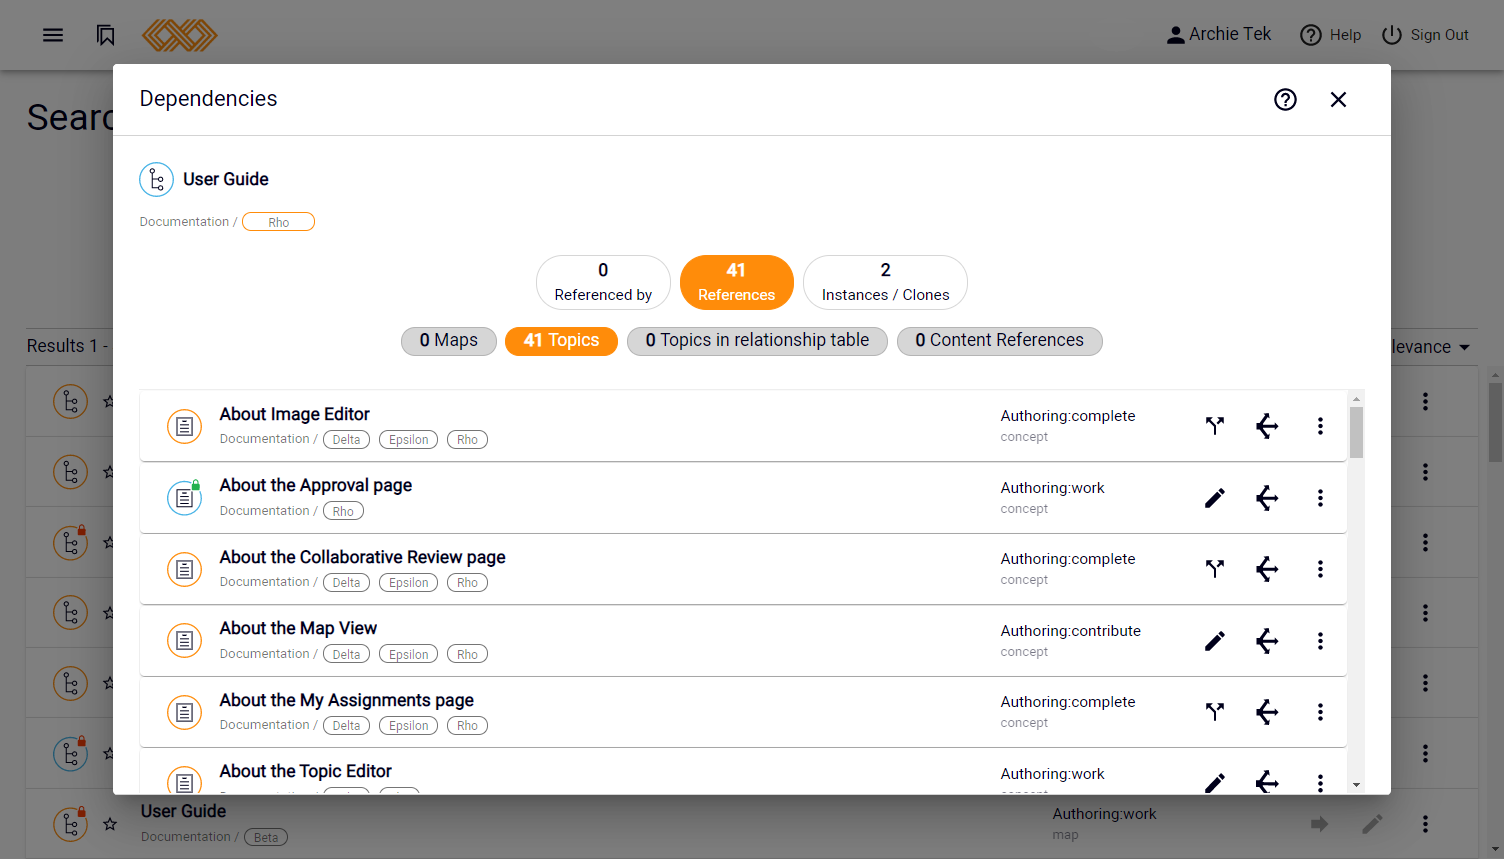The image size is (1504, 859).
Task: Open more options for About Image Editor
Action: coord(1320,426)
